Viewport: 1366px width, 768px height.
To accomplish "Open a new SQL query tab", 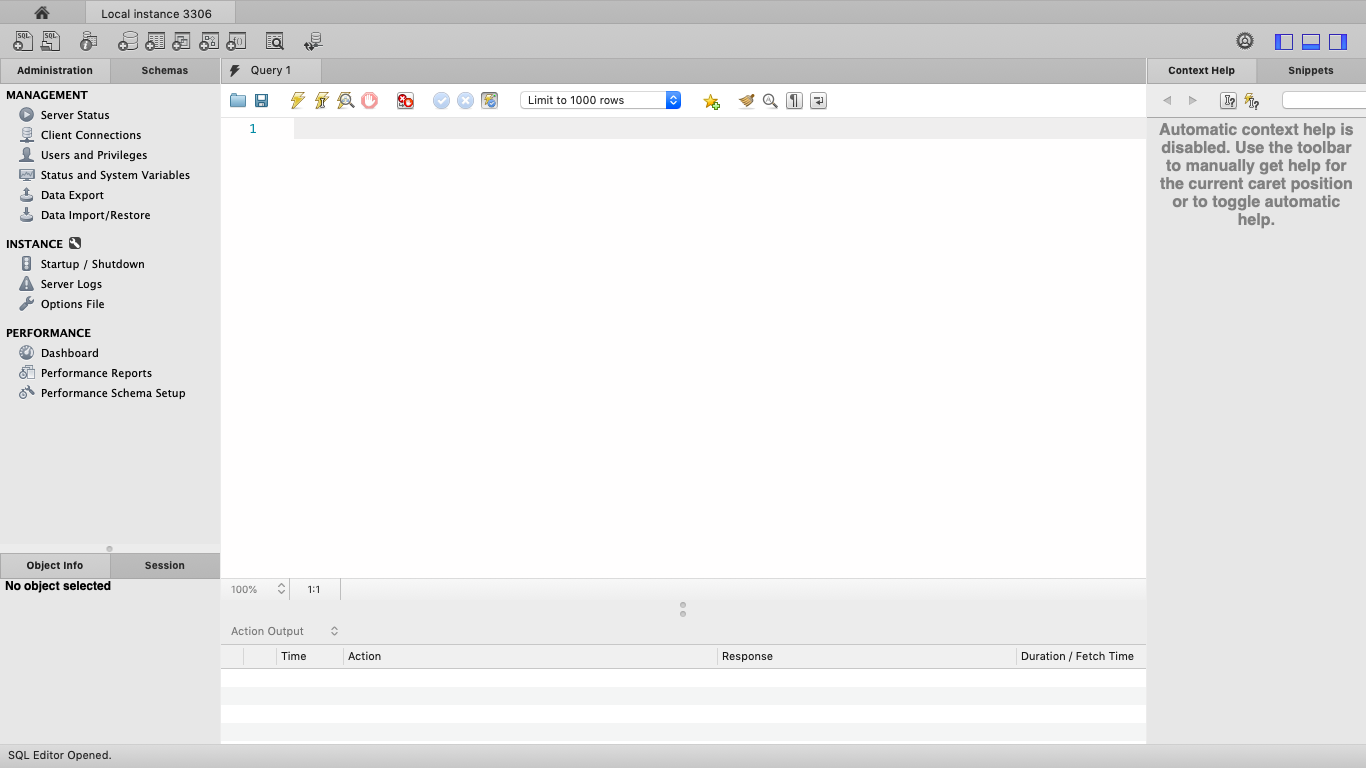I will (22, 40).
